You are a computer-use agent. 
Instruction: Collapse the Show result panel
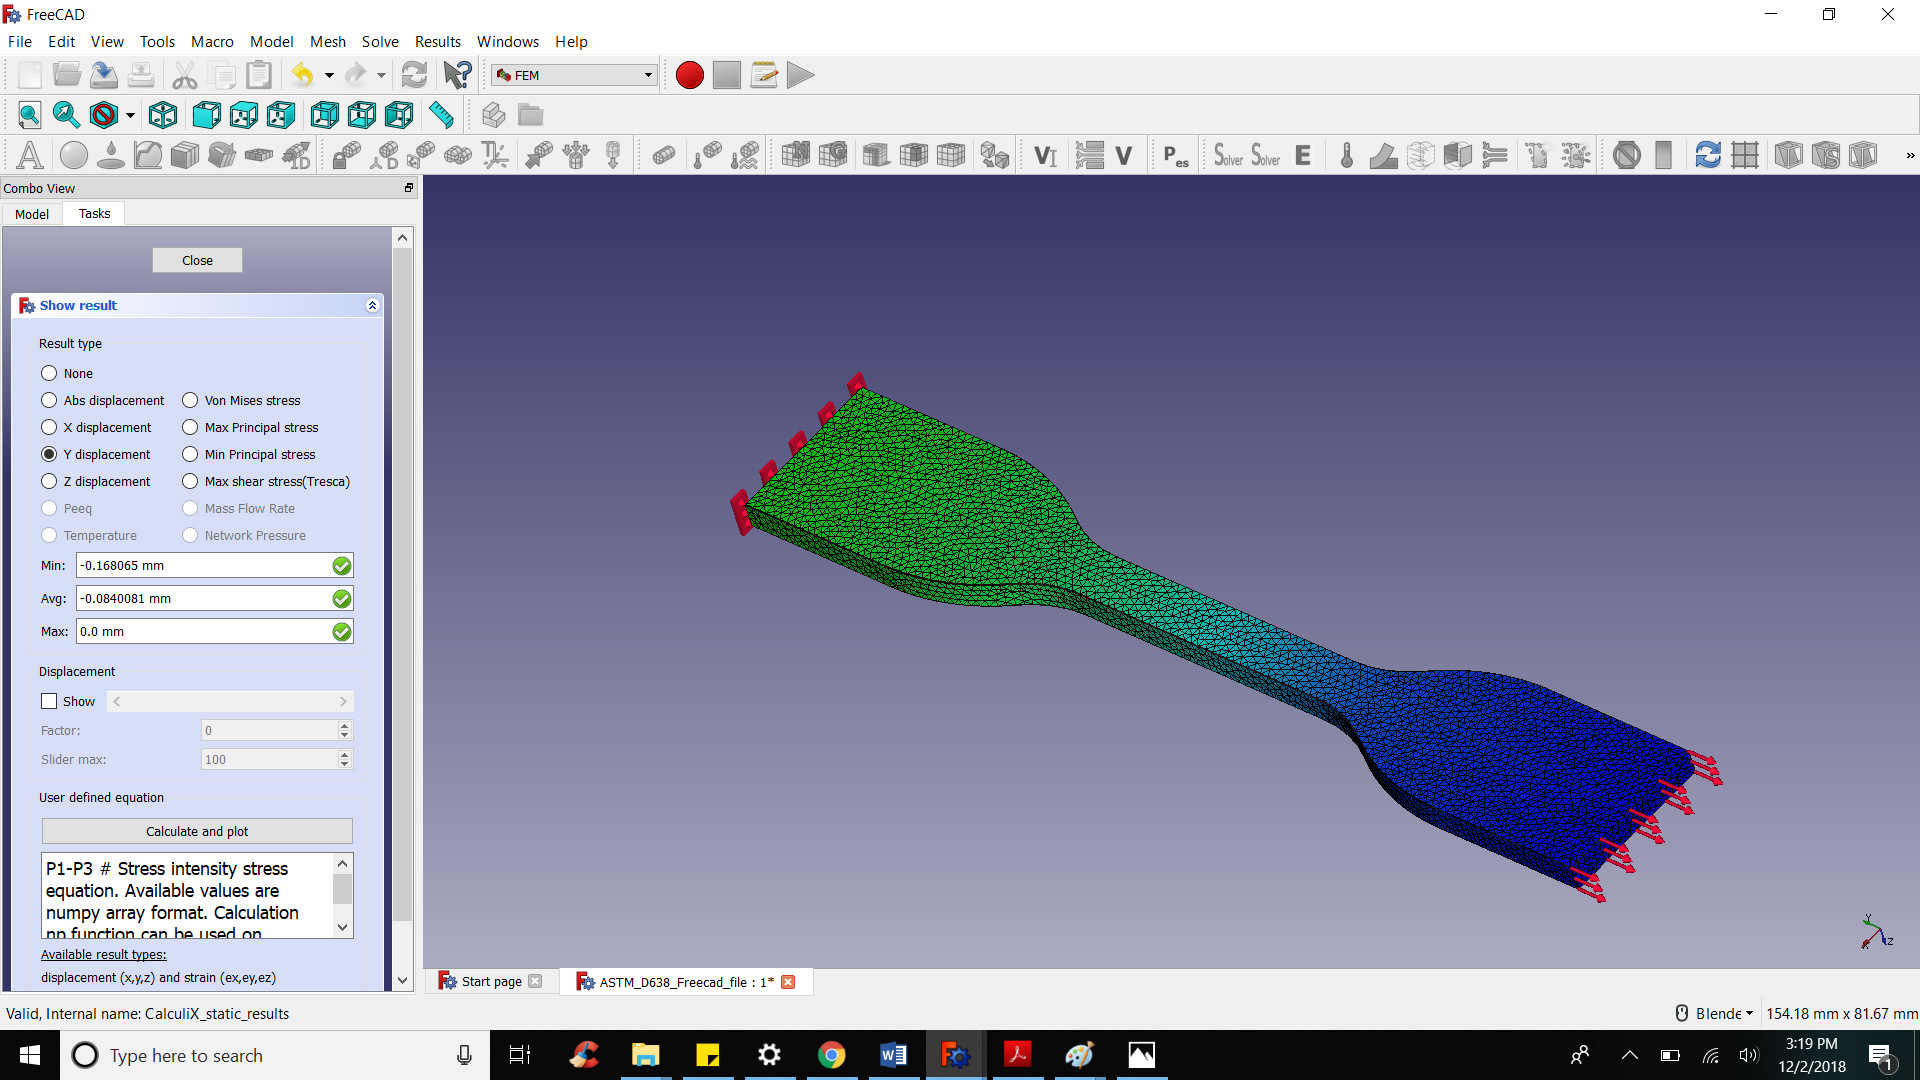(x=372, y=306)
